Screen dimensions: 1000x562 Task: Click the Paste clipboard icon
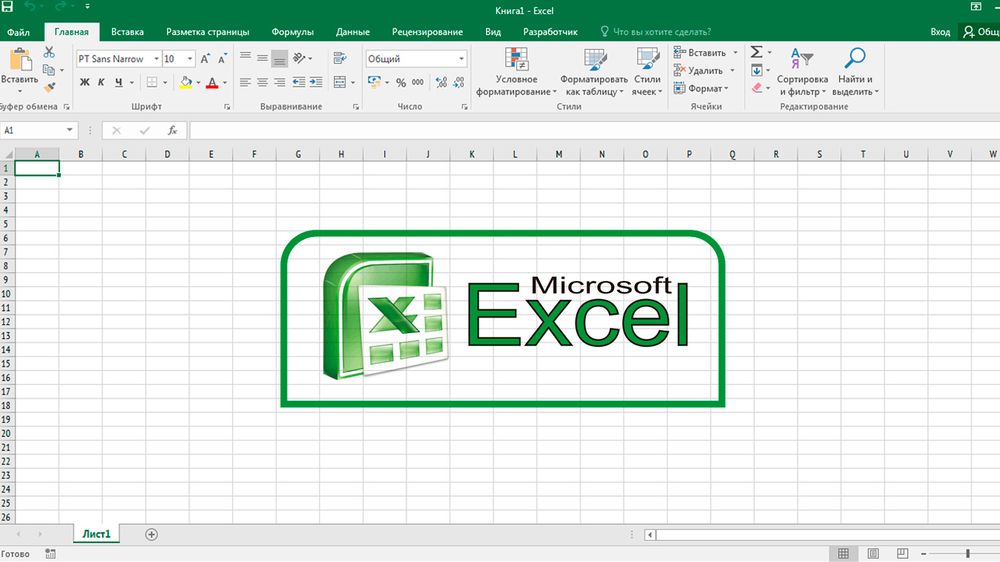coord(20,60)
